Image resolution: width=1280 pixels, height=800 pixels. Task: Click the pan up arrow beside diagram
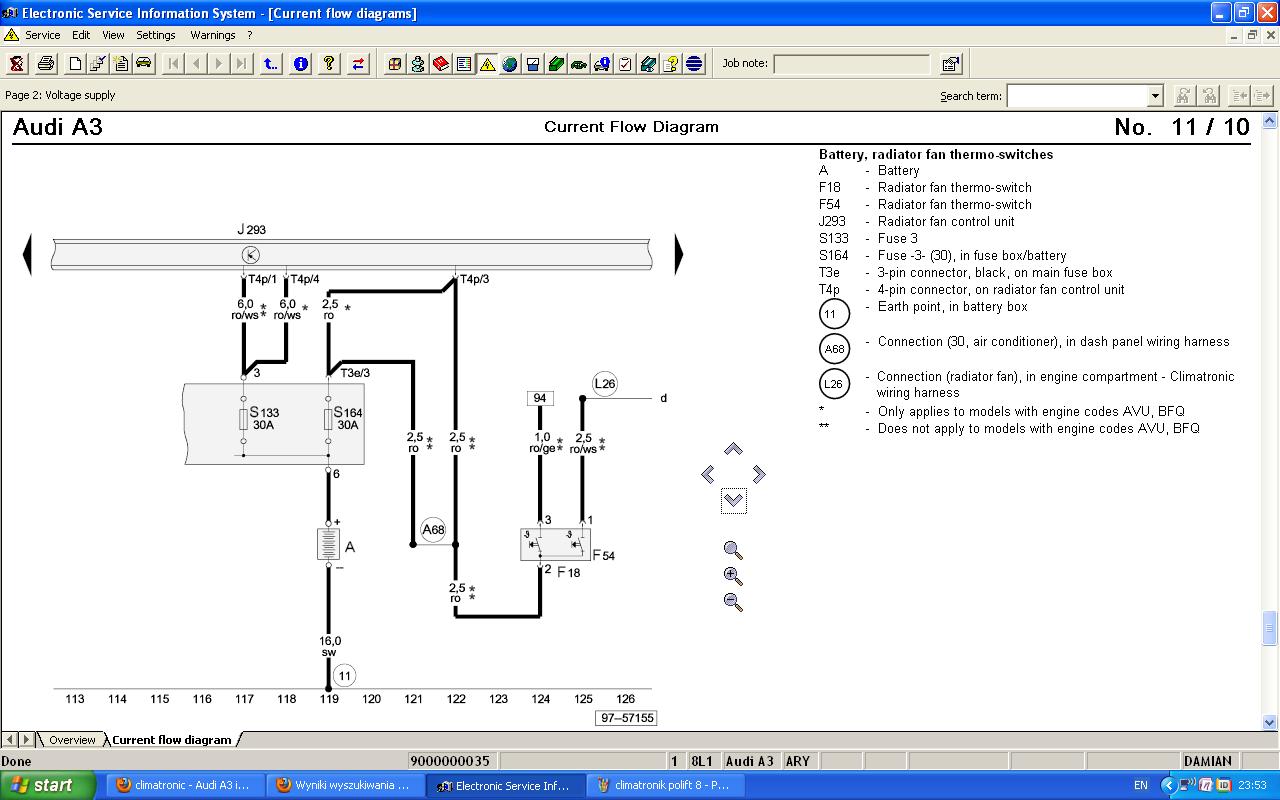tap(733, 450)
